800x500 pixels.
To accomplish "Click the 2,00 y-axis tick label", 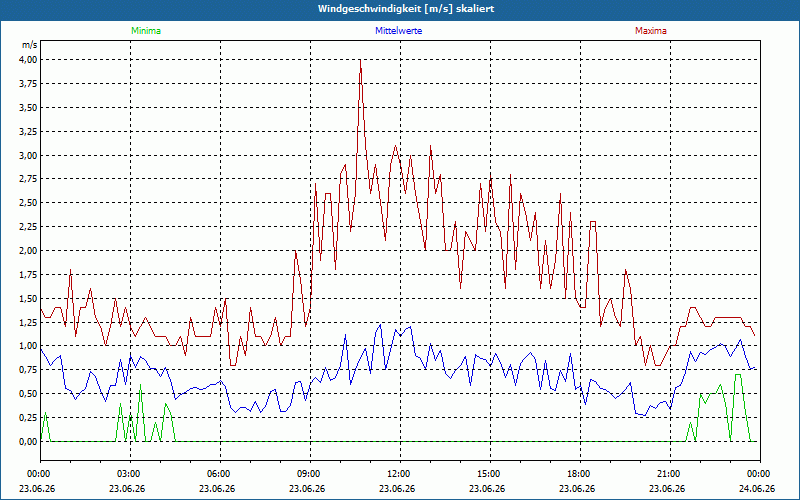I will tap(28, 251).
